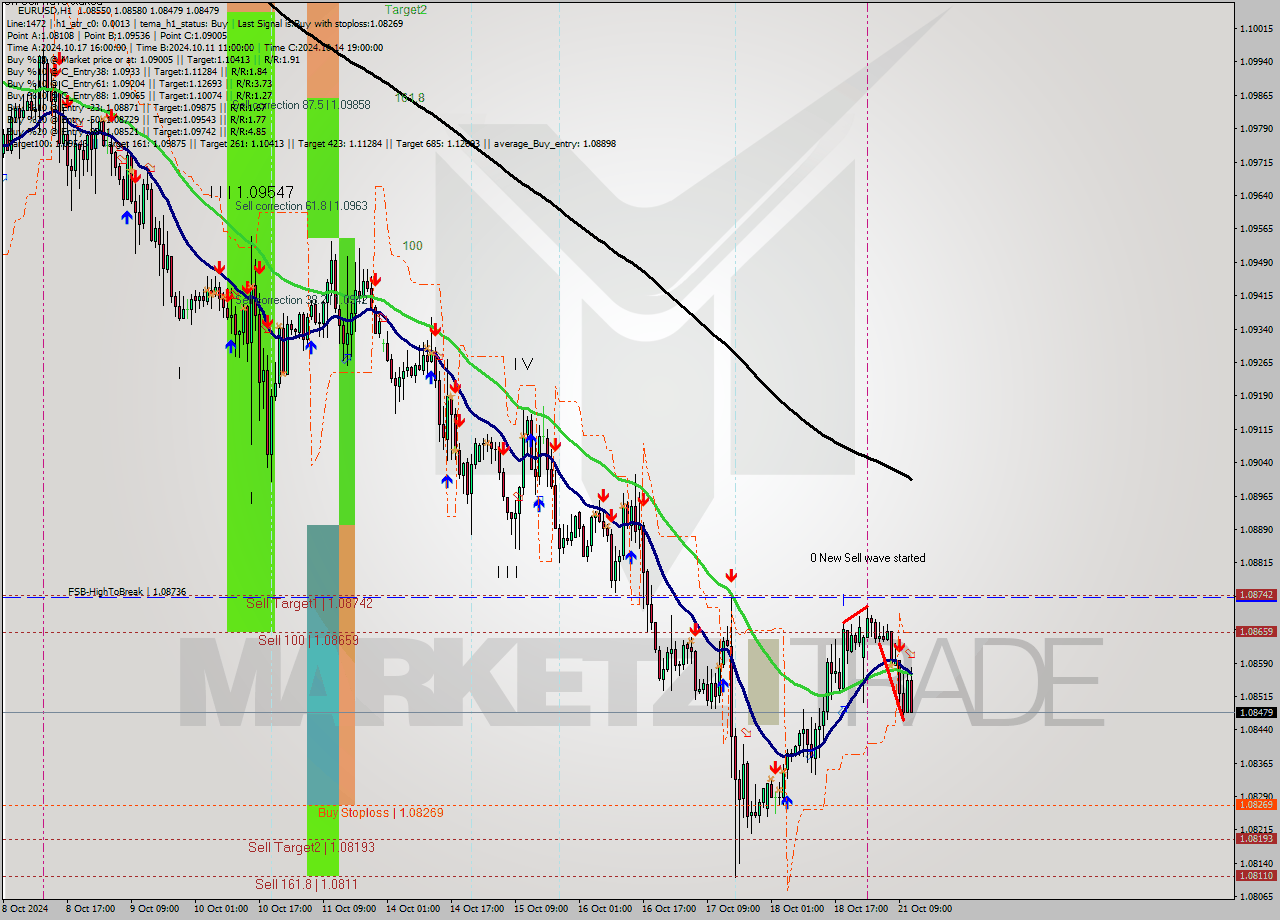This screenshot has height=920, width=1280.
Task: Click the red 1.08193 price tag on axis
Action: 1256,838
